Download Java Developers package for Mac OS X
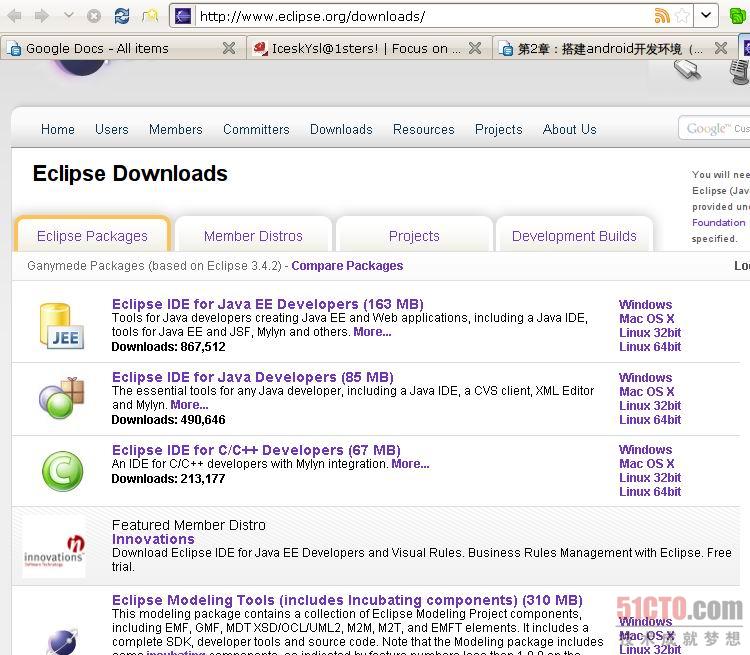The image size is (750, 655). click(x=647, y=391)
